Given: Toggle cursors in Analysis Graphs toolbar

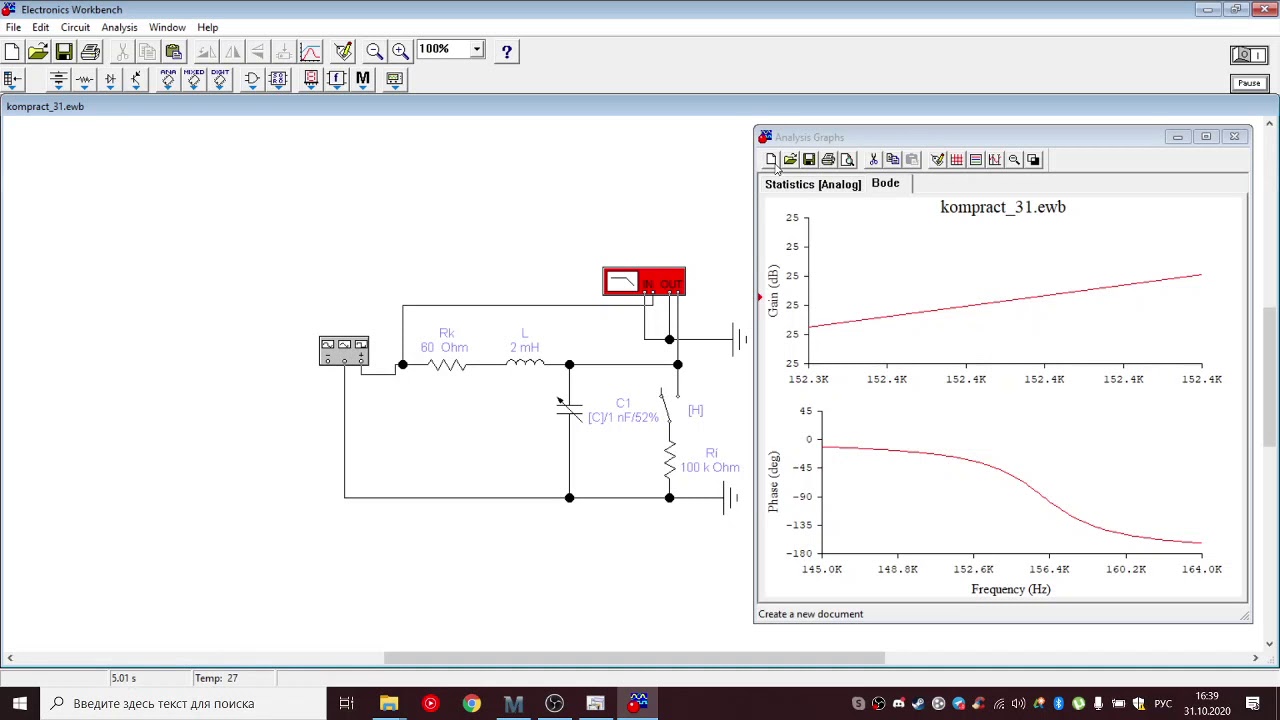Looking at the screenshot, I should (x=994, y=160).
